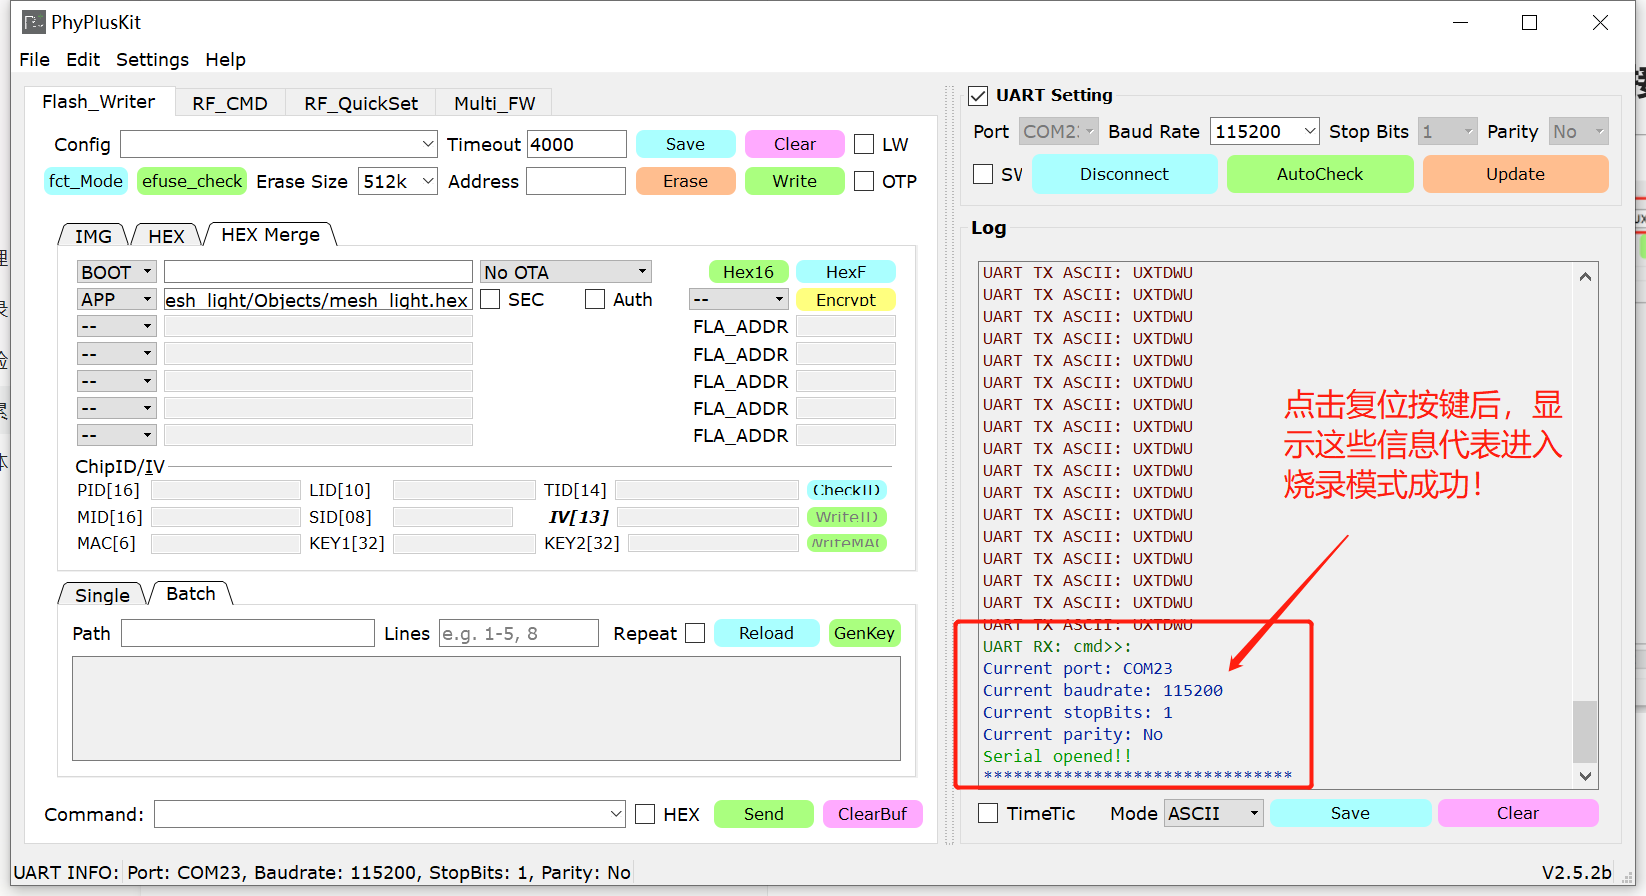
Task: Click the cyan Save config button
Action: (x=685, y=144)
